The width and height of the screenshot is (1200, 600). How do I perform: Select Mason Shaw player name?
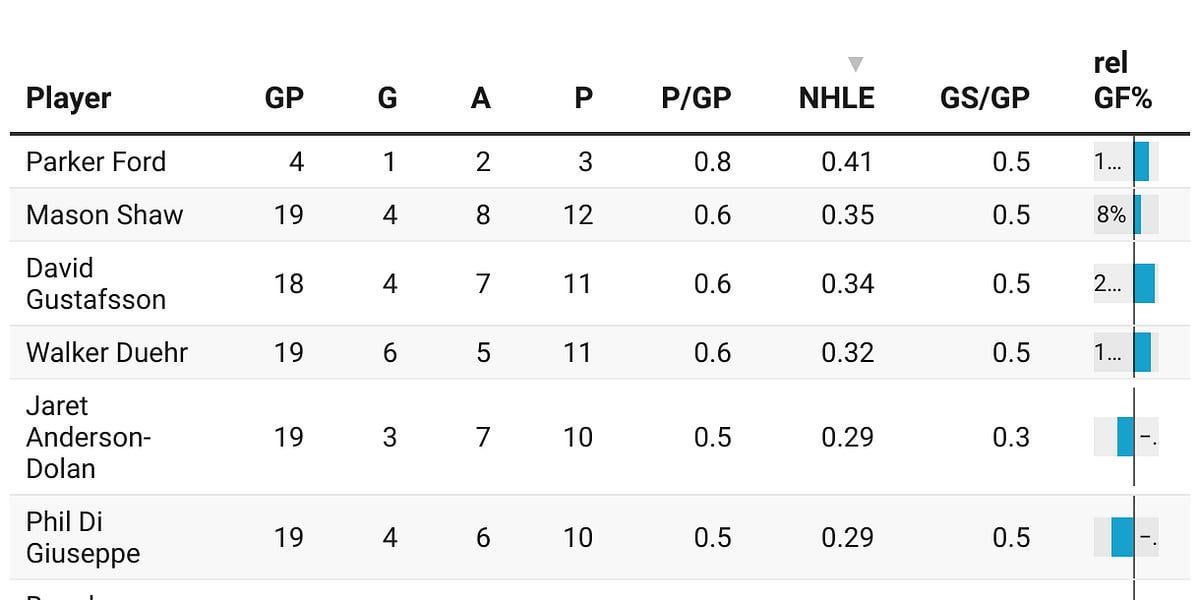tap(105, 215)
